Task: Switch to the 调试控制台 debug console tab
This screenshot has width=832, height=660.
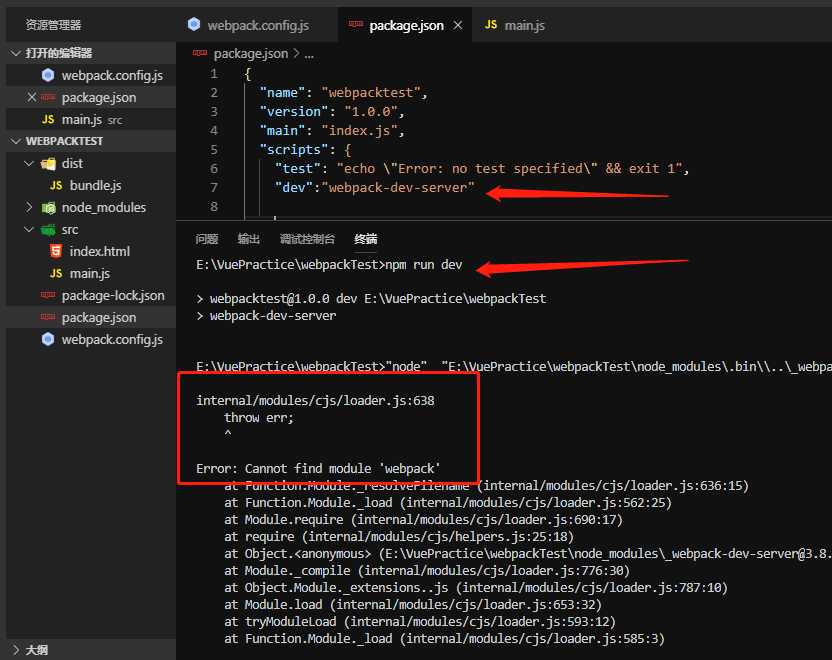Action: click(307, 239)
